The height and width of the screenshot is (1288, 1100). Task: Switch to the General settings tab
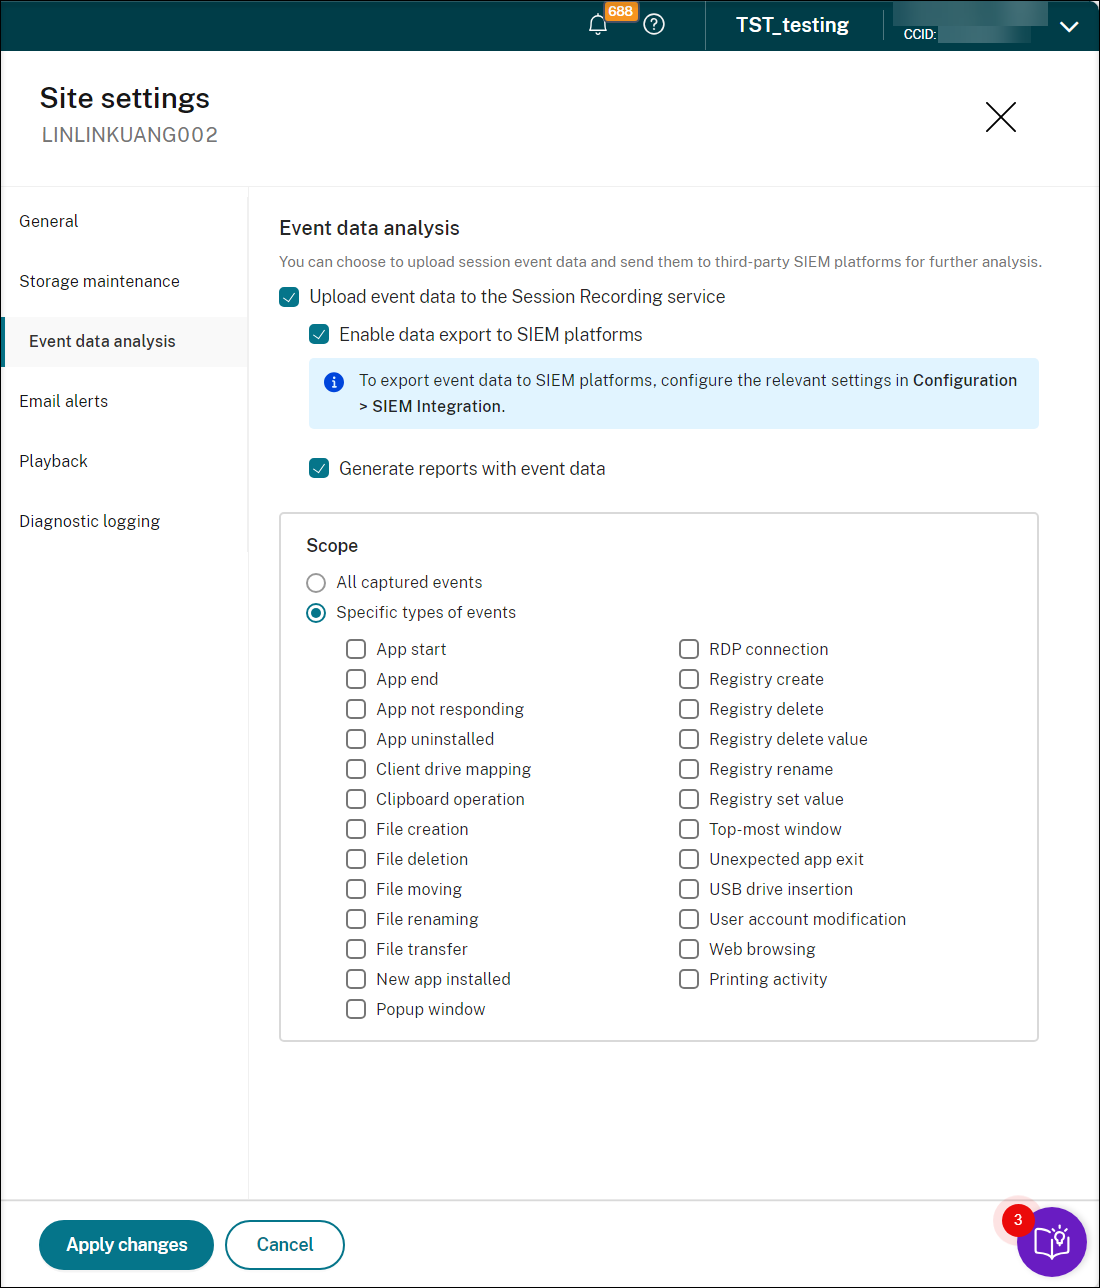49,221
